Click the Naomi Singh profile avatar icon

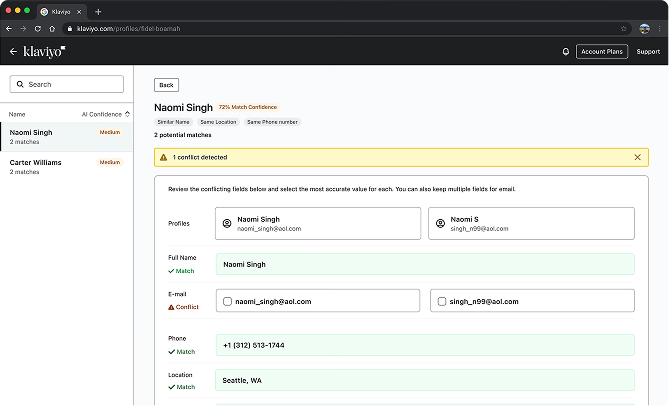coord(227,223)
